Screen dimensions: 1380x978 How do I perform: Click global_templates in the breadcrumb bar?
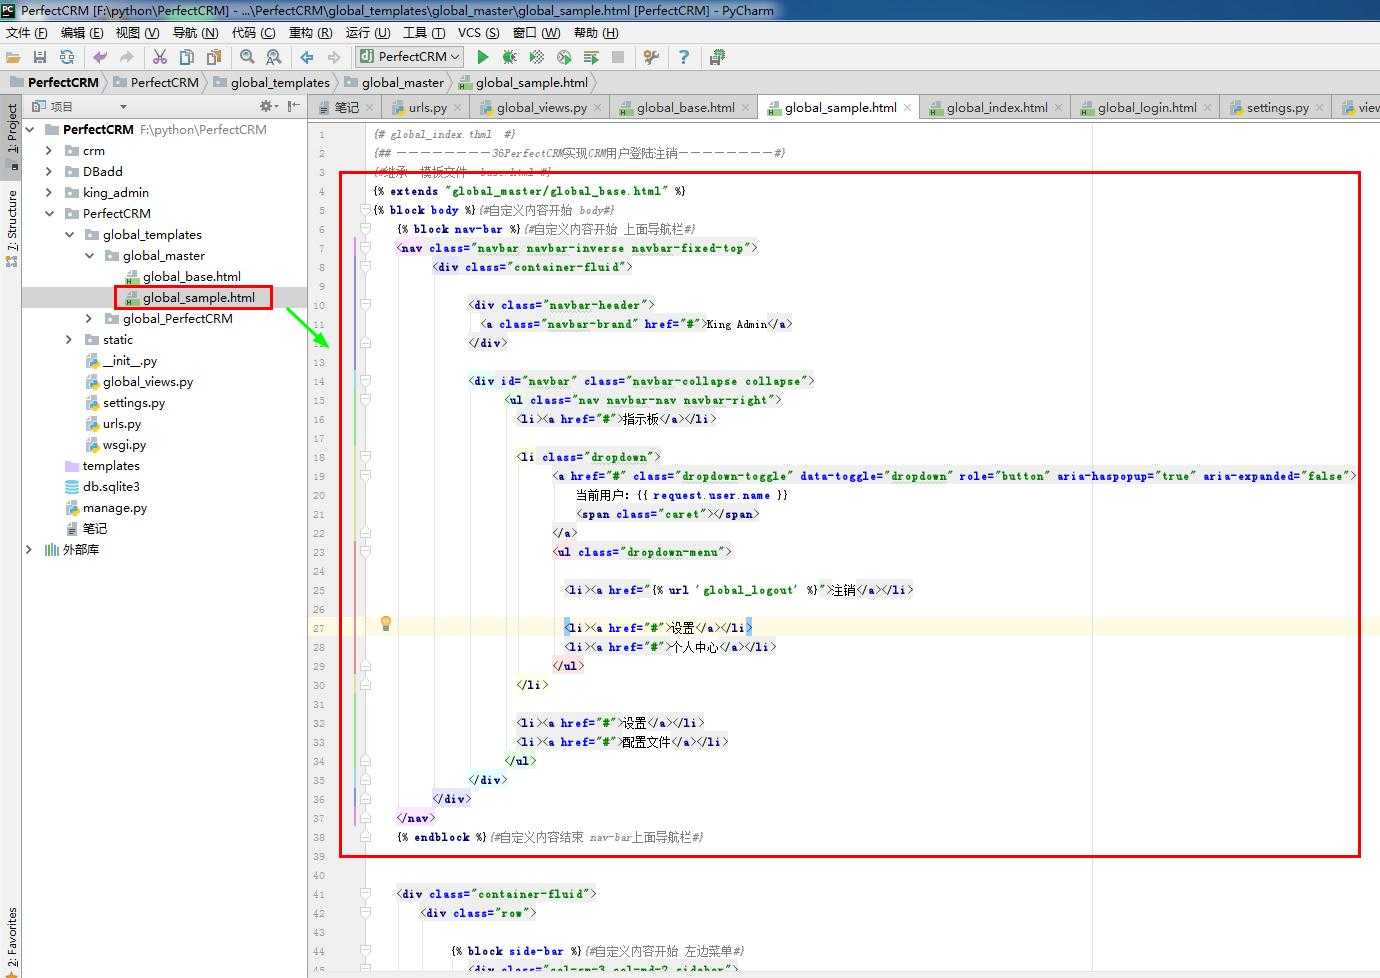click(280, 82)
